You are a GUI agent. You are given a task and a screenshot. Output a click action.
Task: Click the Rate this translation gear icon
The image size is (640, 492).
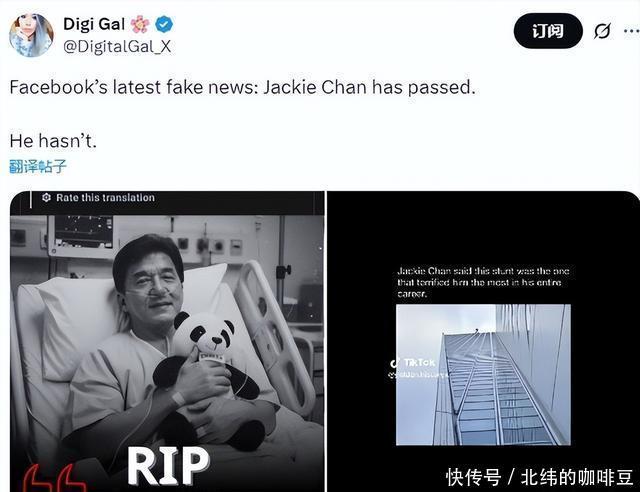click(x=46, y=198)
